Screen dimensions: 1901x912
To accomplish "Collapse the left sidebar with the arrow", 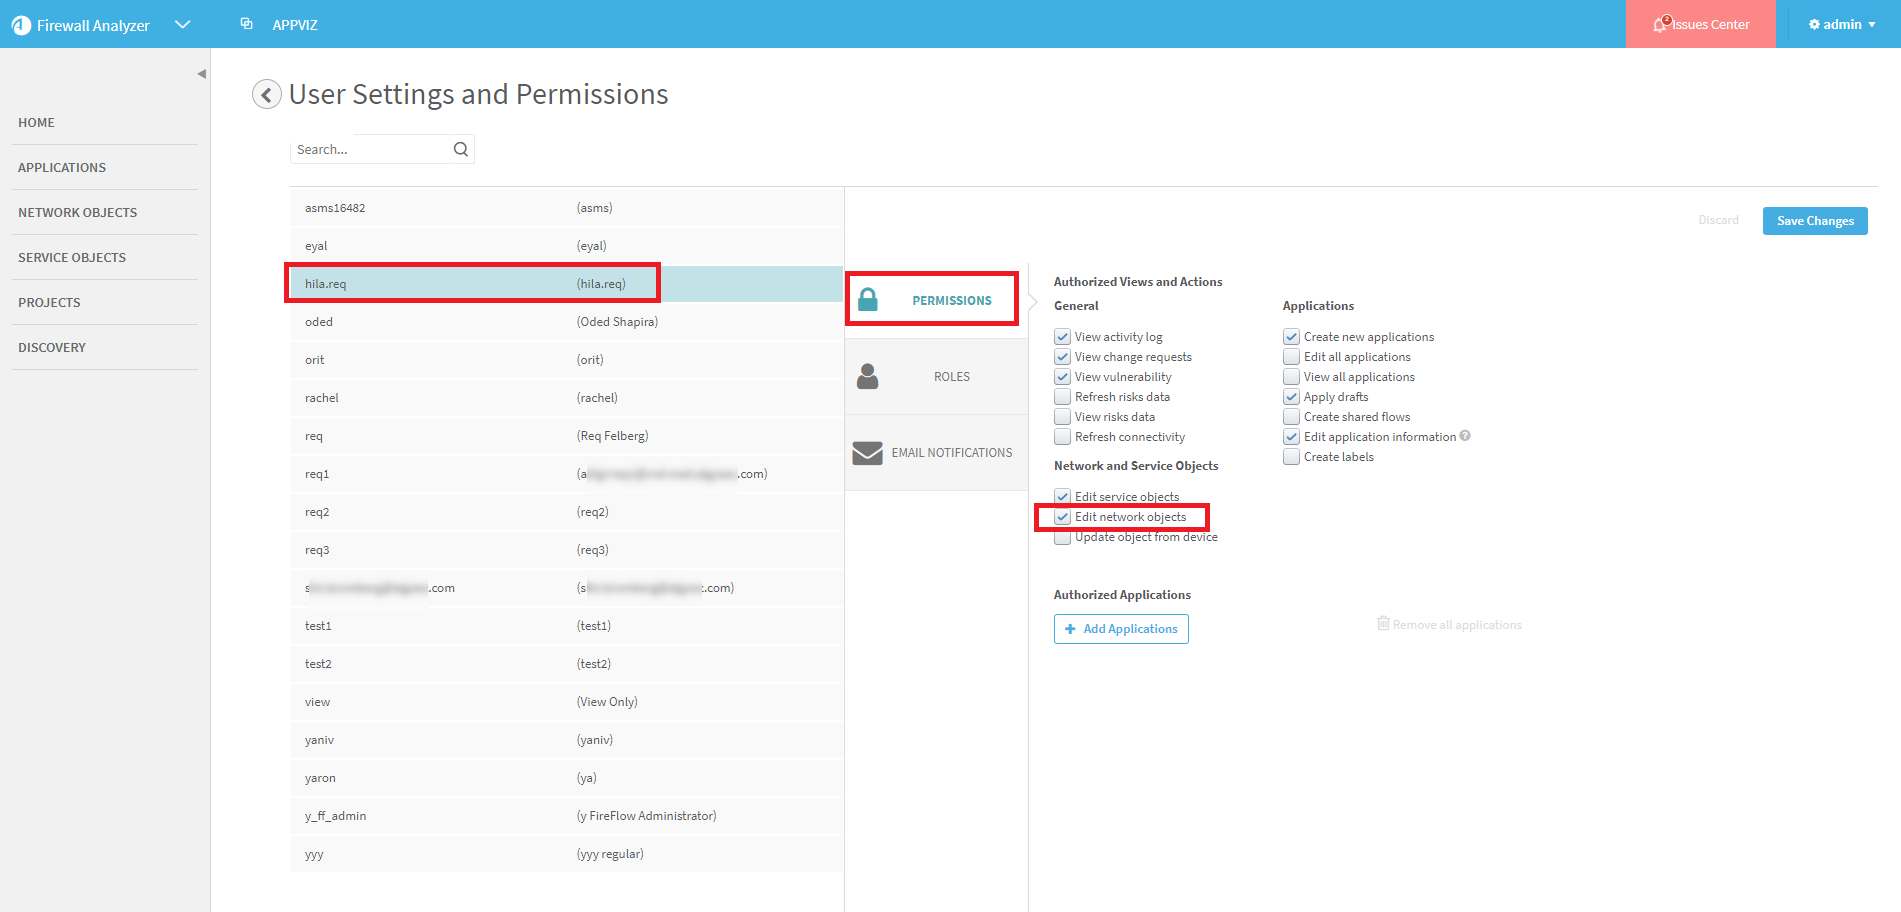I will 201,74.
